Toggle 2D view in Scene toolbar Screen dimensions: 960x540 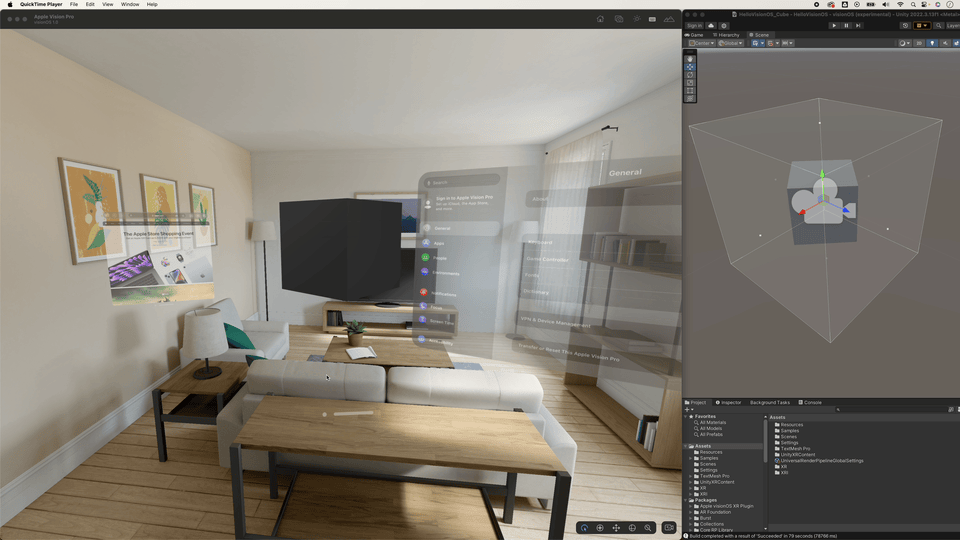coord(919,43)
